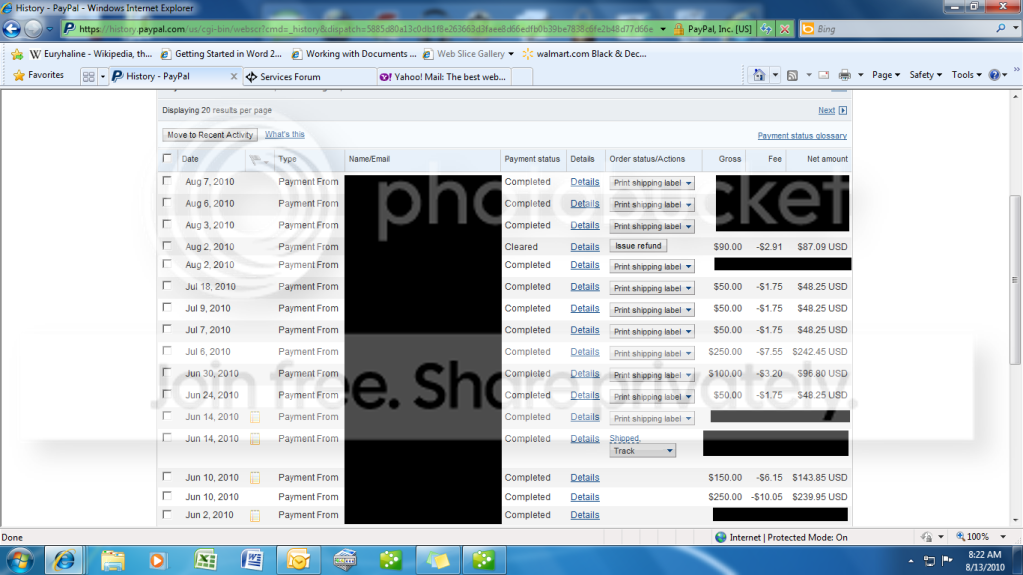Click the Help question mark icon
This screenshot has width=1023, height=575.
994,75
